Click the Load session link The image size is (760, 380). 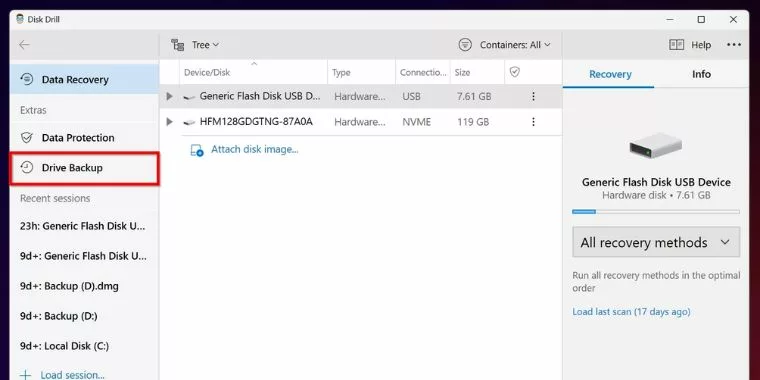(72, 375)
